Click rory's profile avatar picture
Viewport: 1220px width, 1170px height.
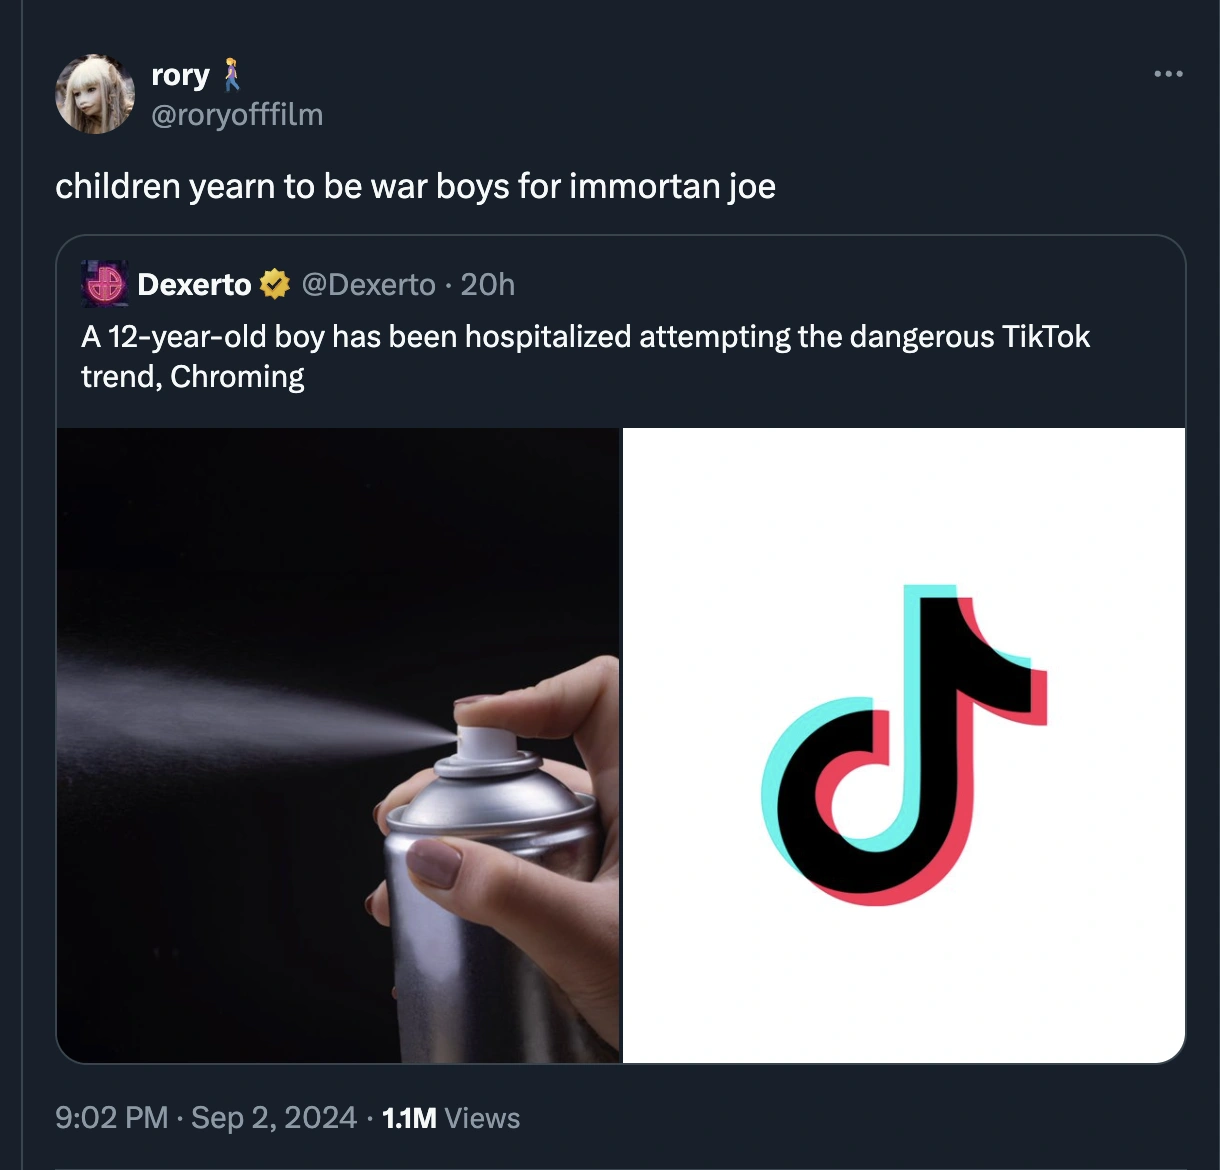click(95, 95)
